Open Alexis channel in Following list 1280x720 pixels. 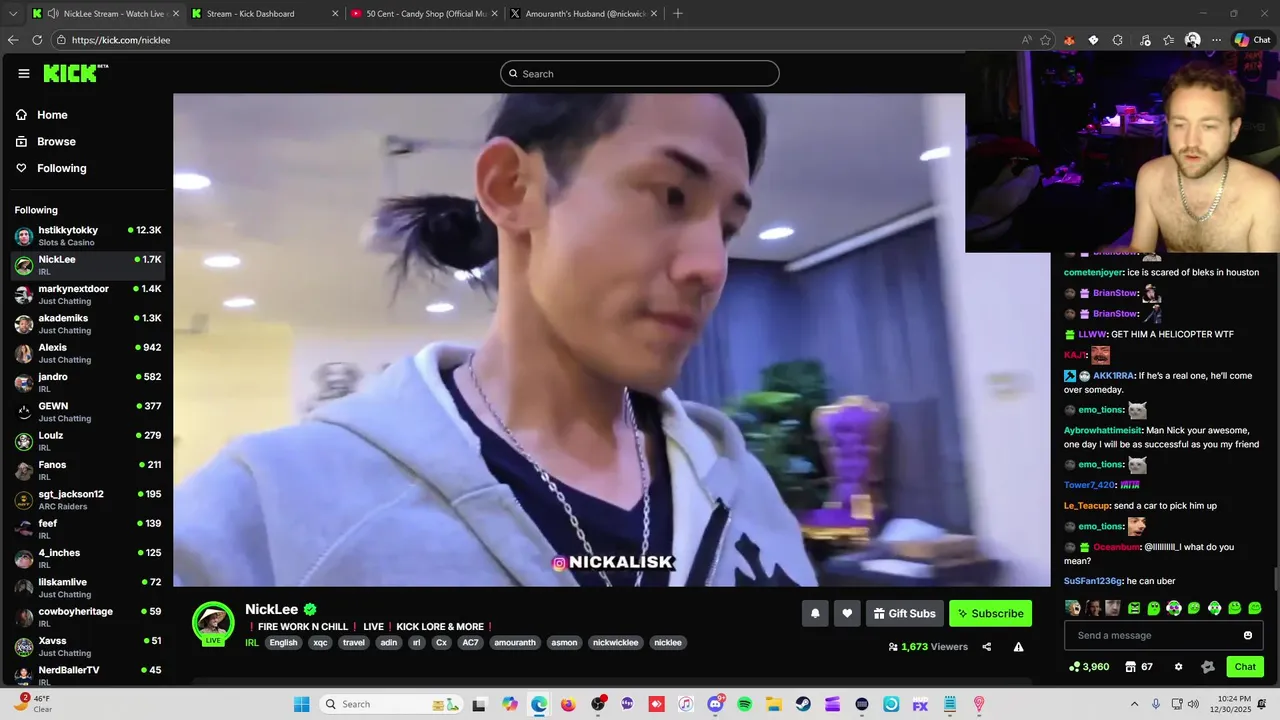(x=86, y=353)
